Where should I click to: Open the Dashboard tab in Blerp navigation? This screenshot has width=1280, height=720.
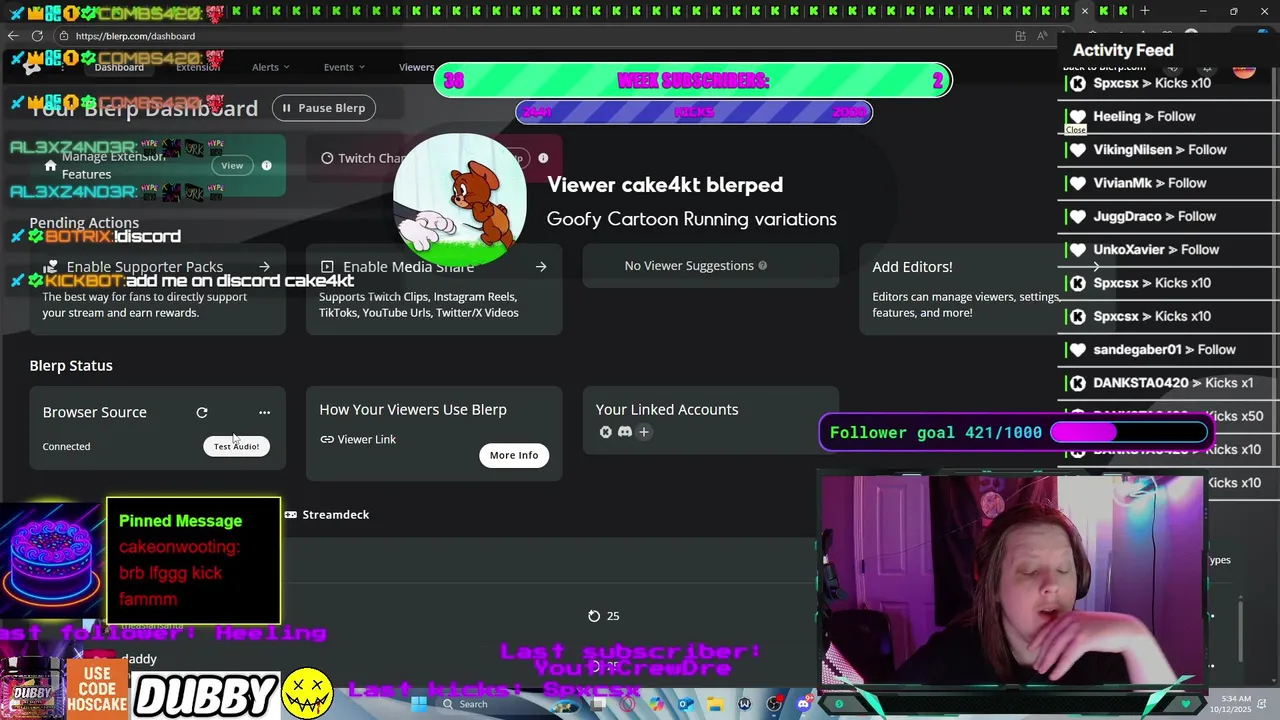(x=119, y=67)
